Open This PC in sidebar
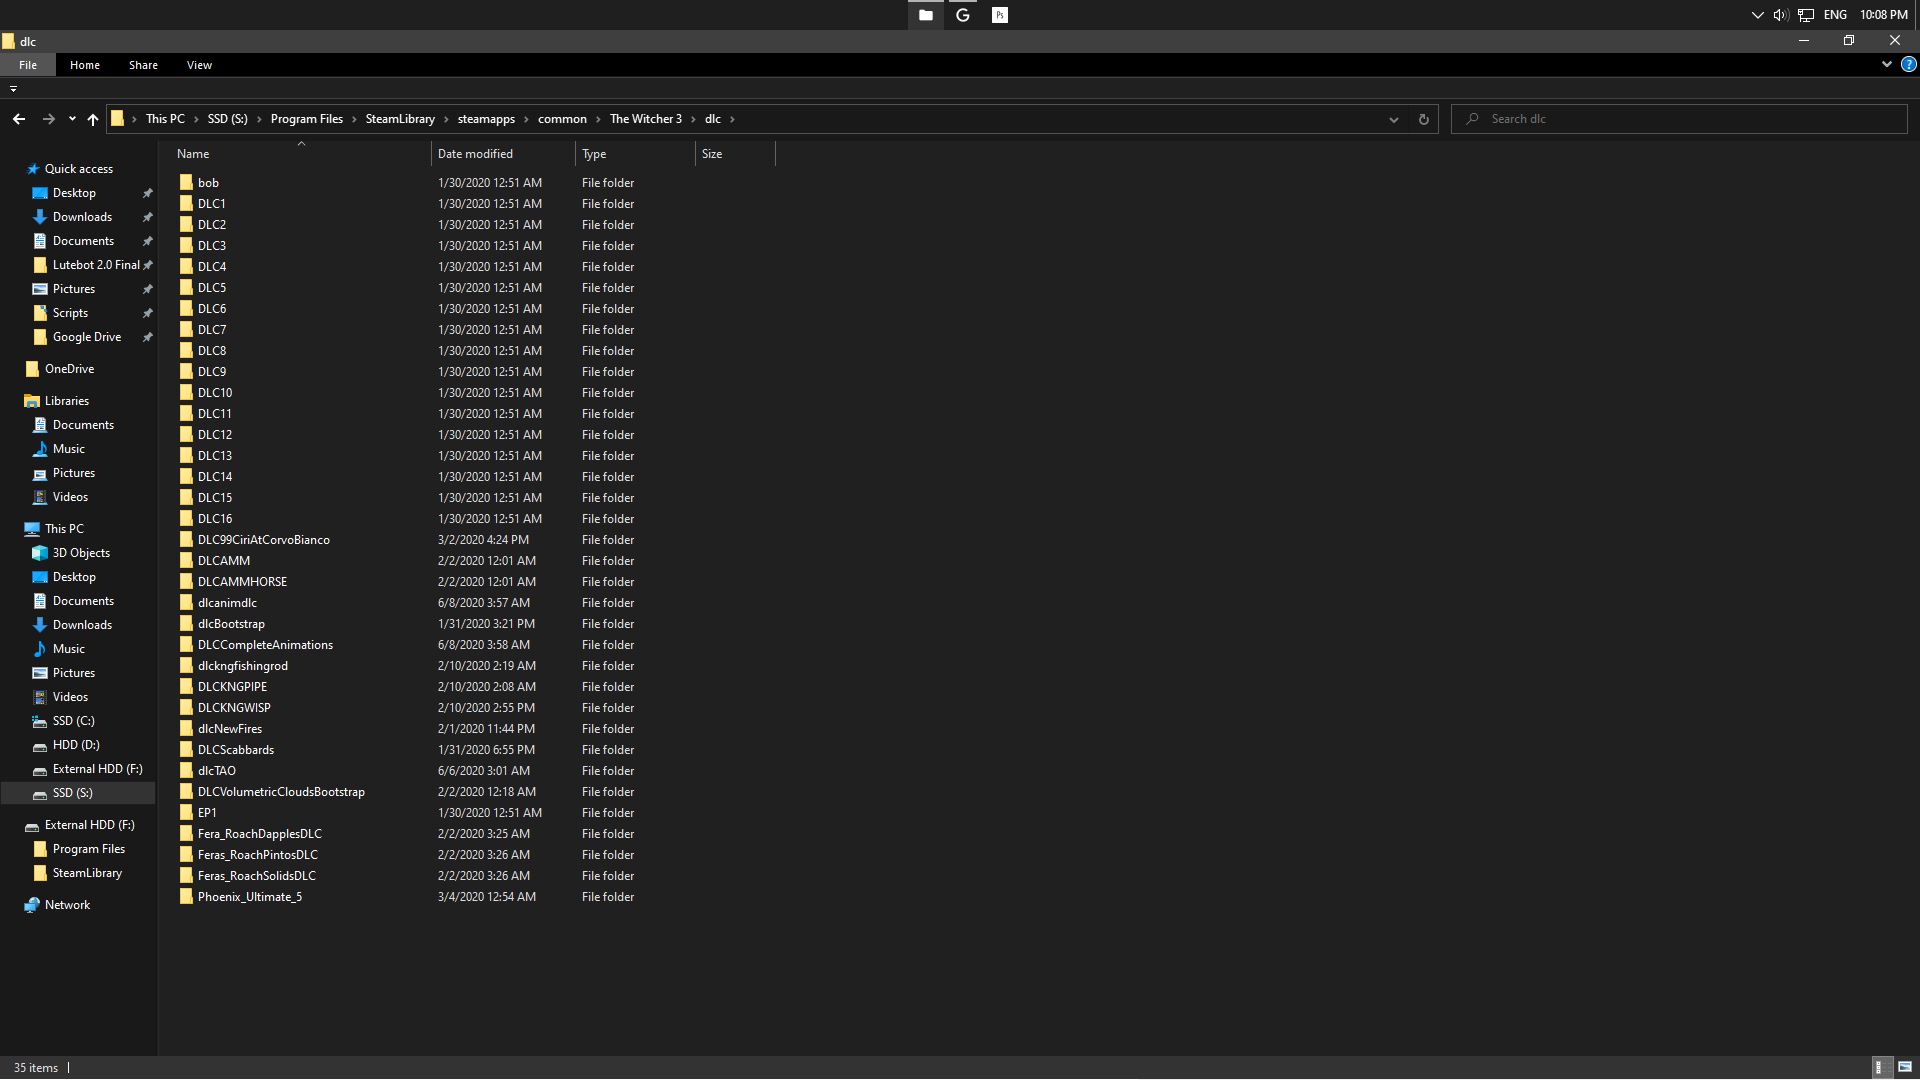1920x1080 pixels. coord(64,529)
